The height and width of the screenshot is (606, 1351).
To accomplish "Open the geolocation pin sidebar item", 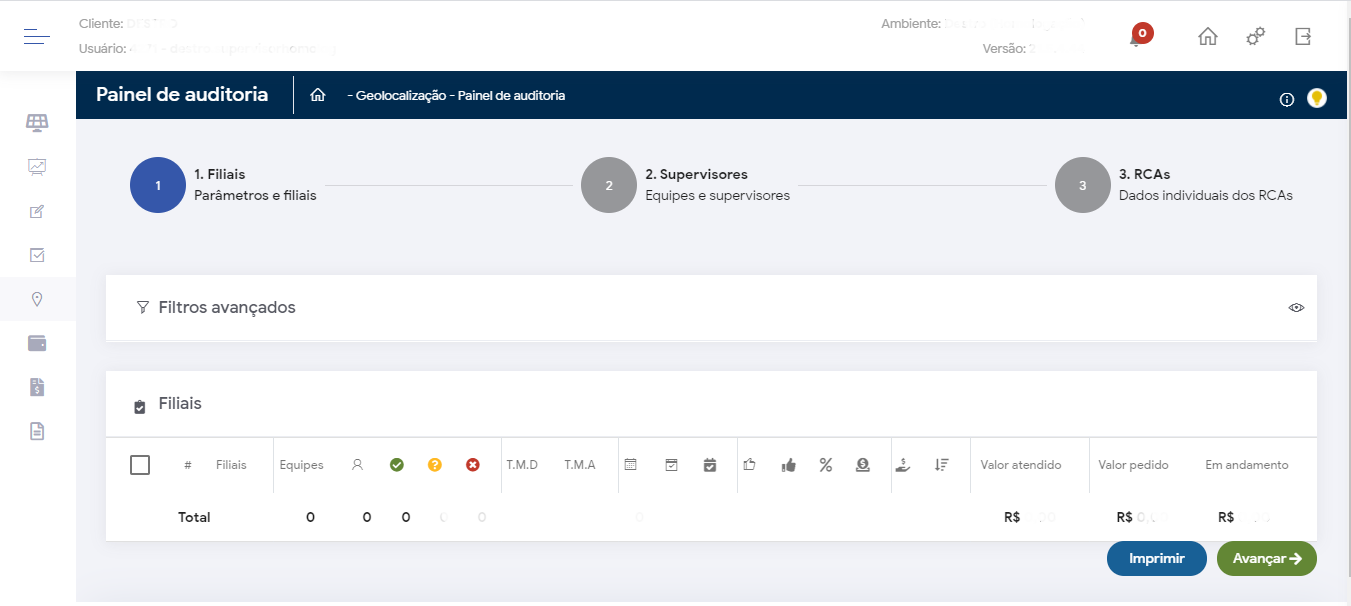I will pos(37,299).
